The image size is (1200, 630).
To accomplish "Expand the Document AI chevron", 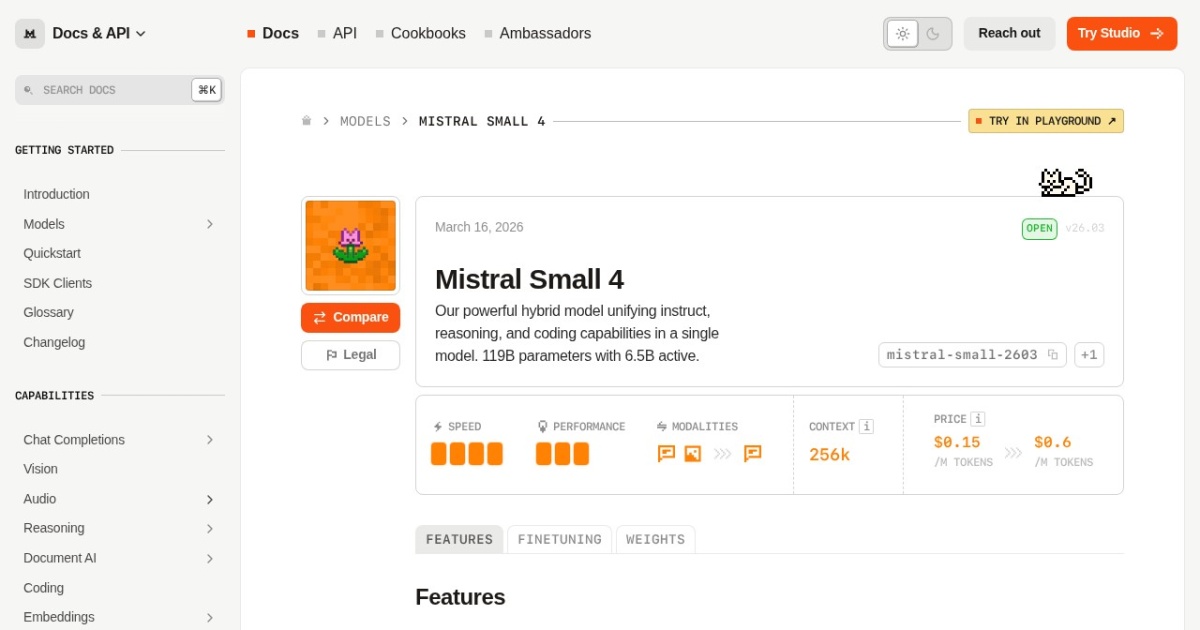I will pos(210,558).
